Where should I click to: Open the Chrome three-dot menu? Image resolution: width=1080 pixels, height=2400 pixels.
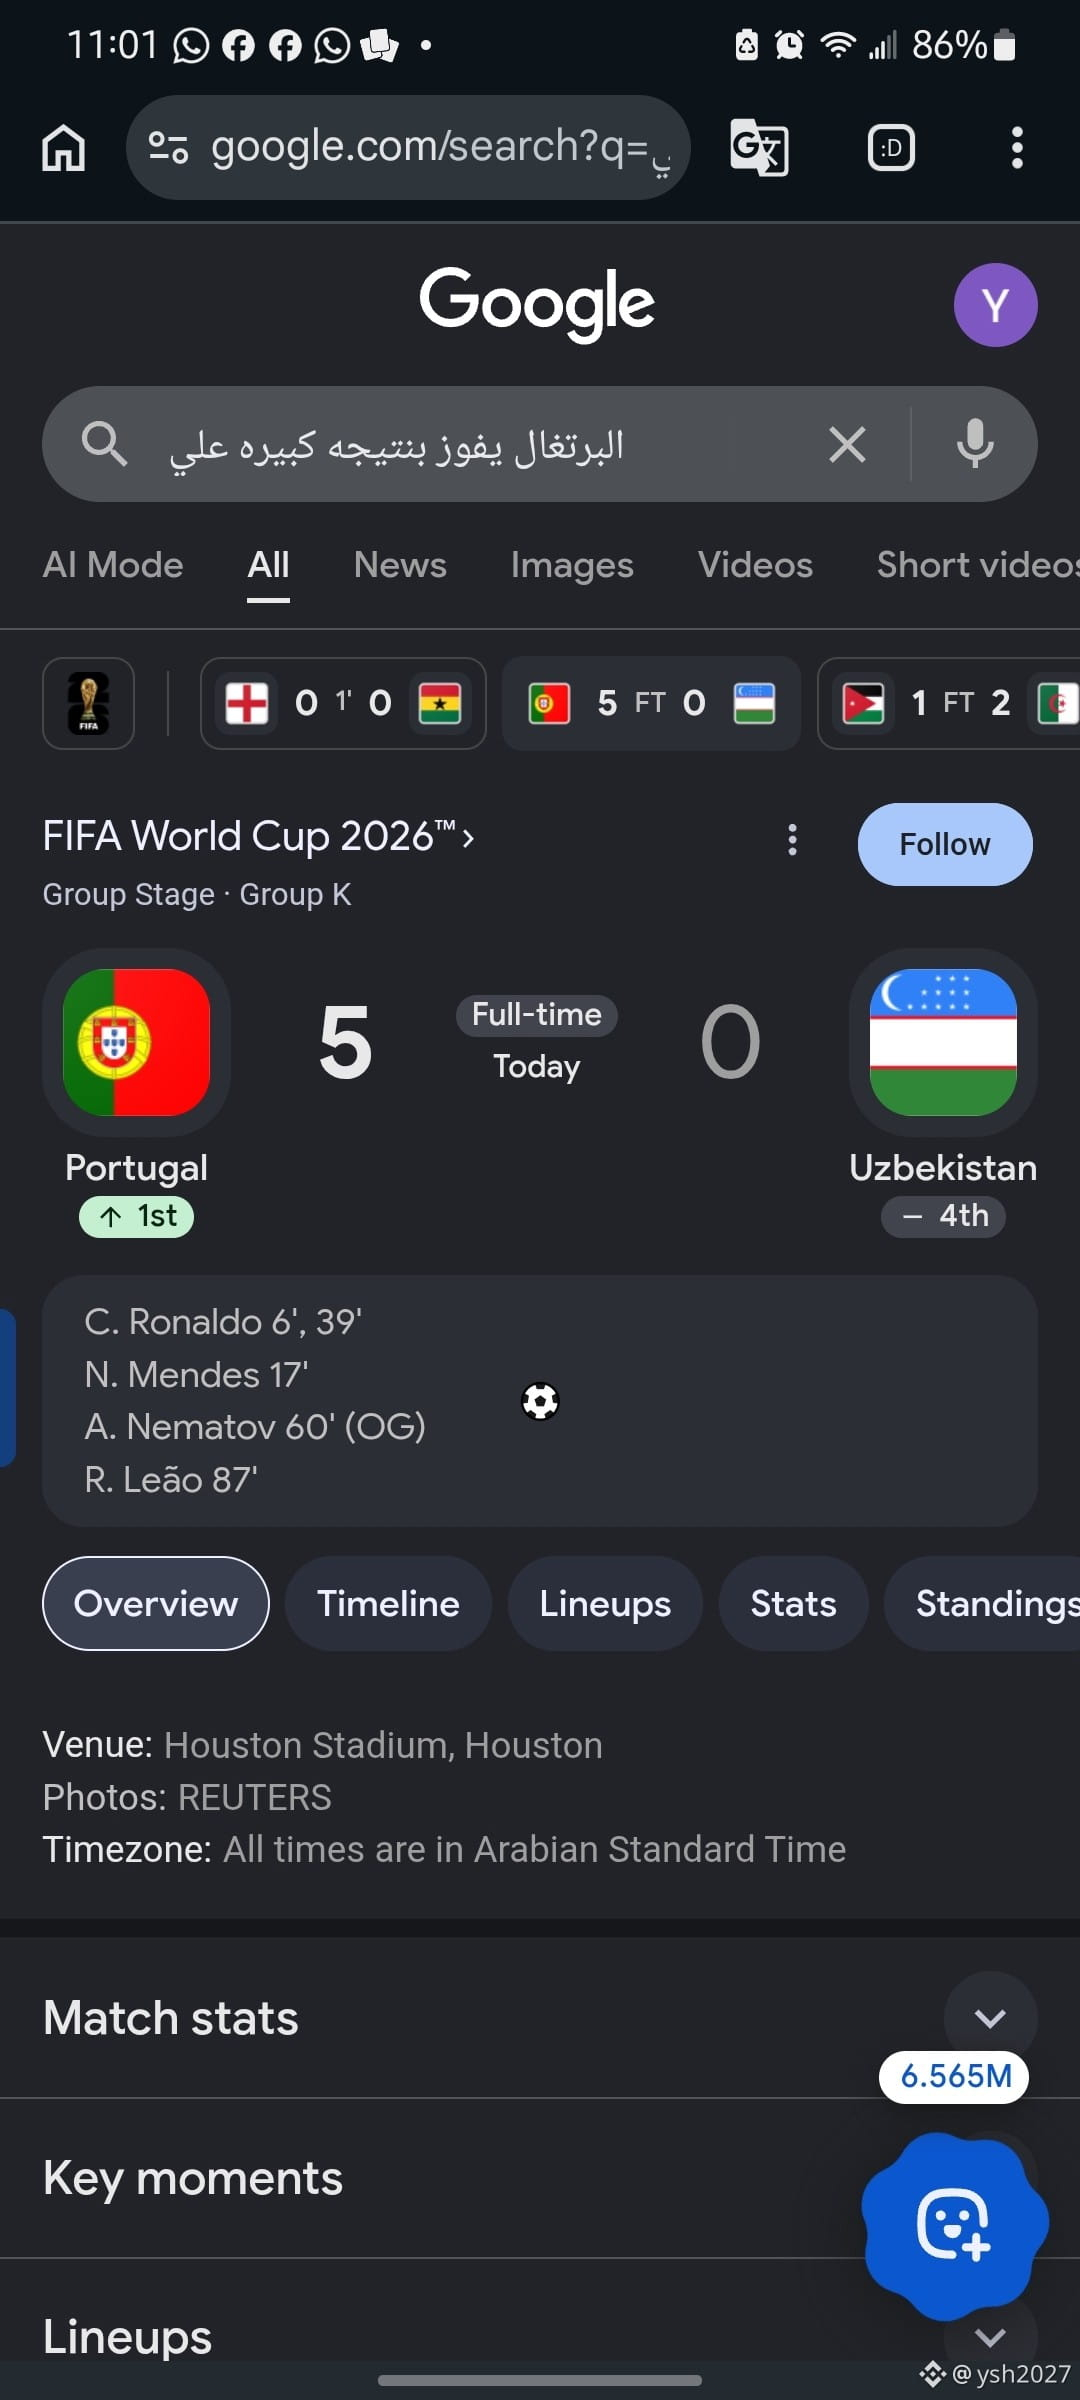(1017, 148)
